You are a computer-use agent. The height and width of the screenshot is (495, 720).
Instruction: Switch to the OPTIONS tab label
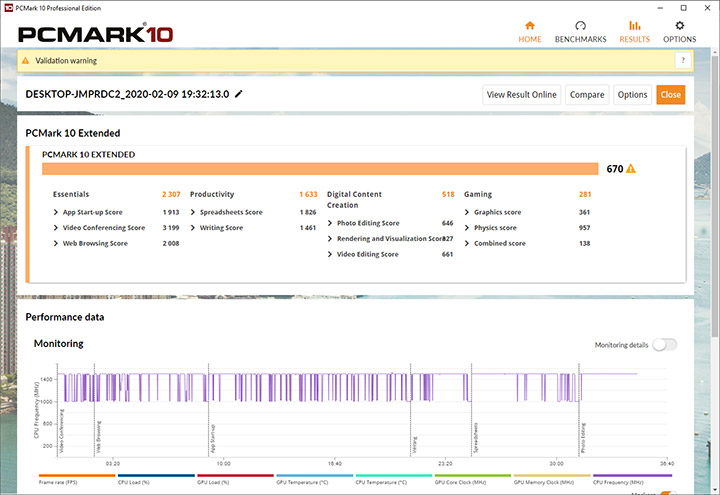[x=680, y=39]
